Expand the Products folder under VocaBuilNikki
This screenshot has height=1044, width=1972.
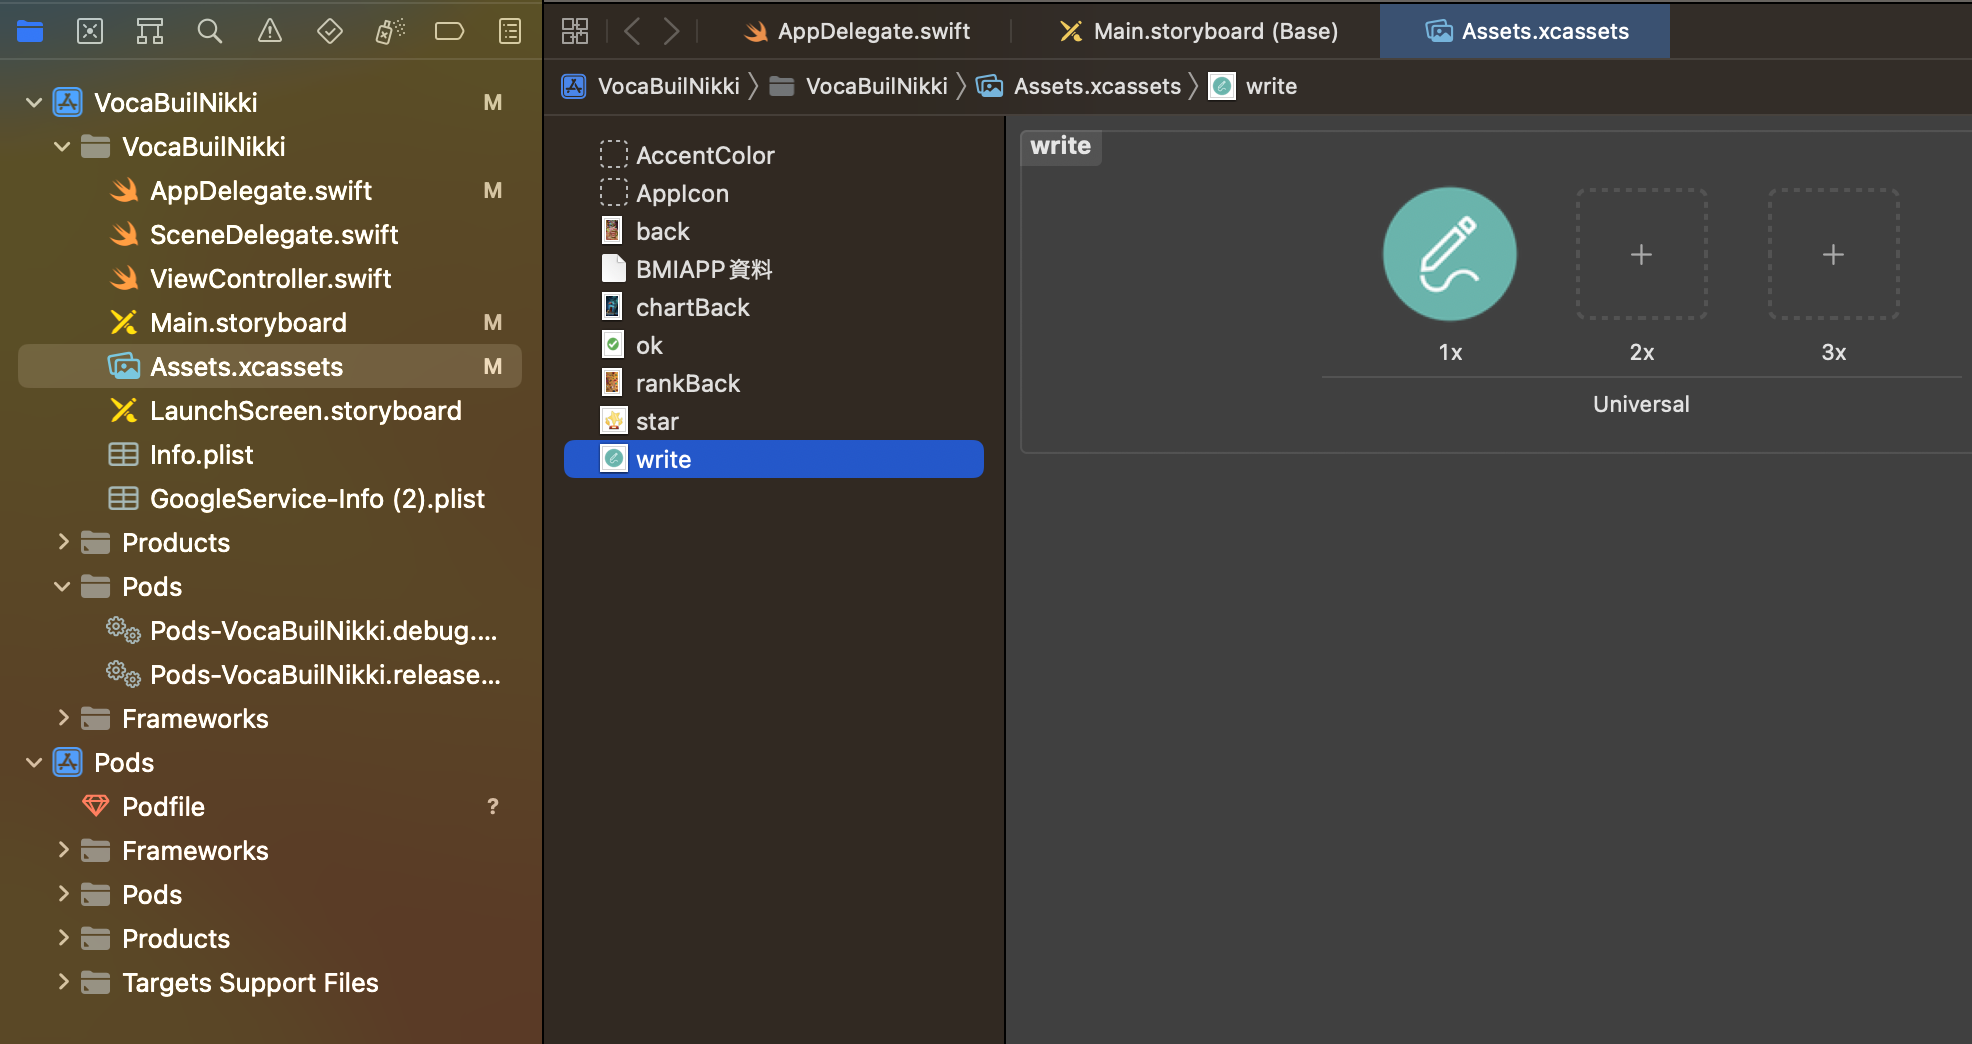pos(62,543)
